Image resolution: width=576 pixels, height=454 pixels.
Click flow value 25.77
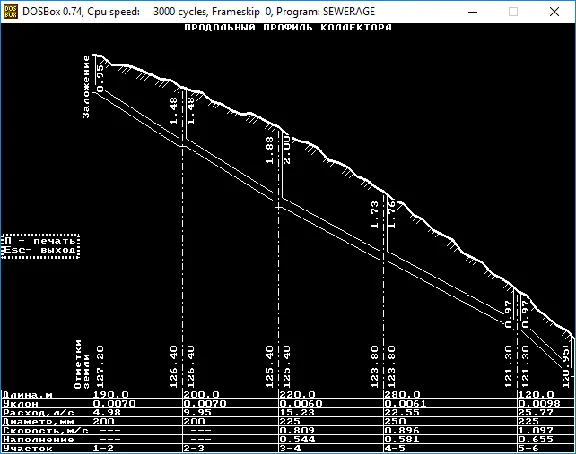click(x=536, y=412)
